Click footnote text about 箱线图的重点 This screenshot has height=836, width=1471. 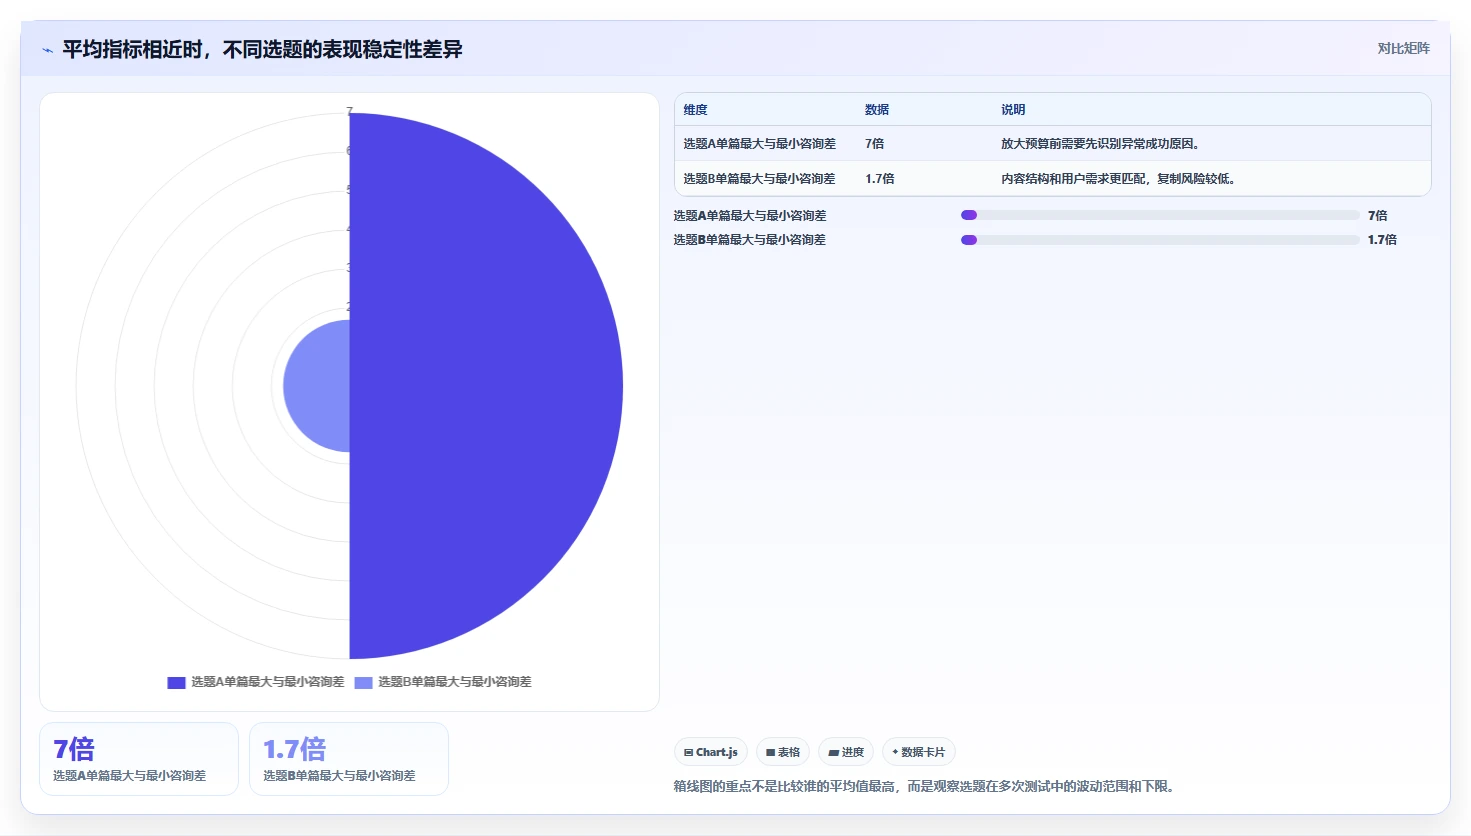point(924,787)
